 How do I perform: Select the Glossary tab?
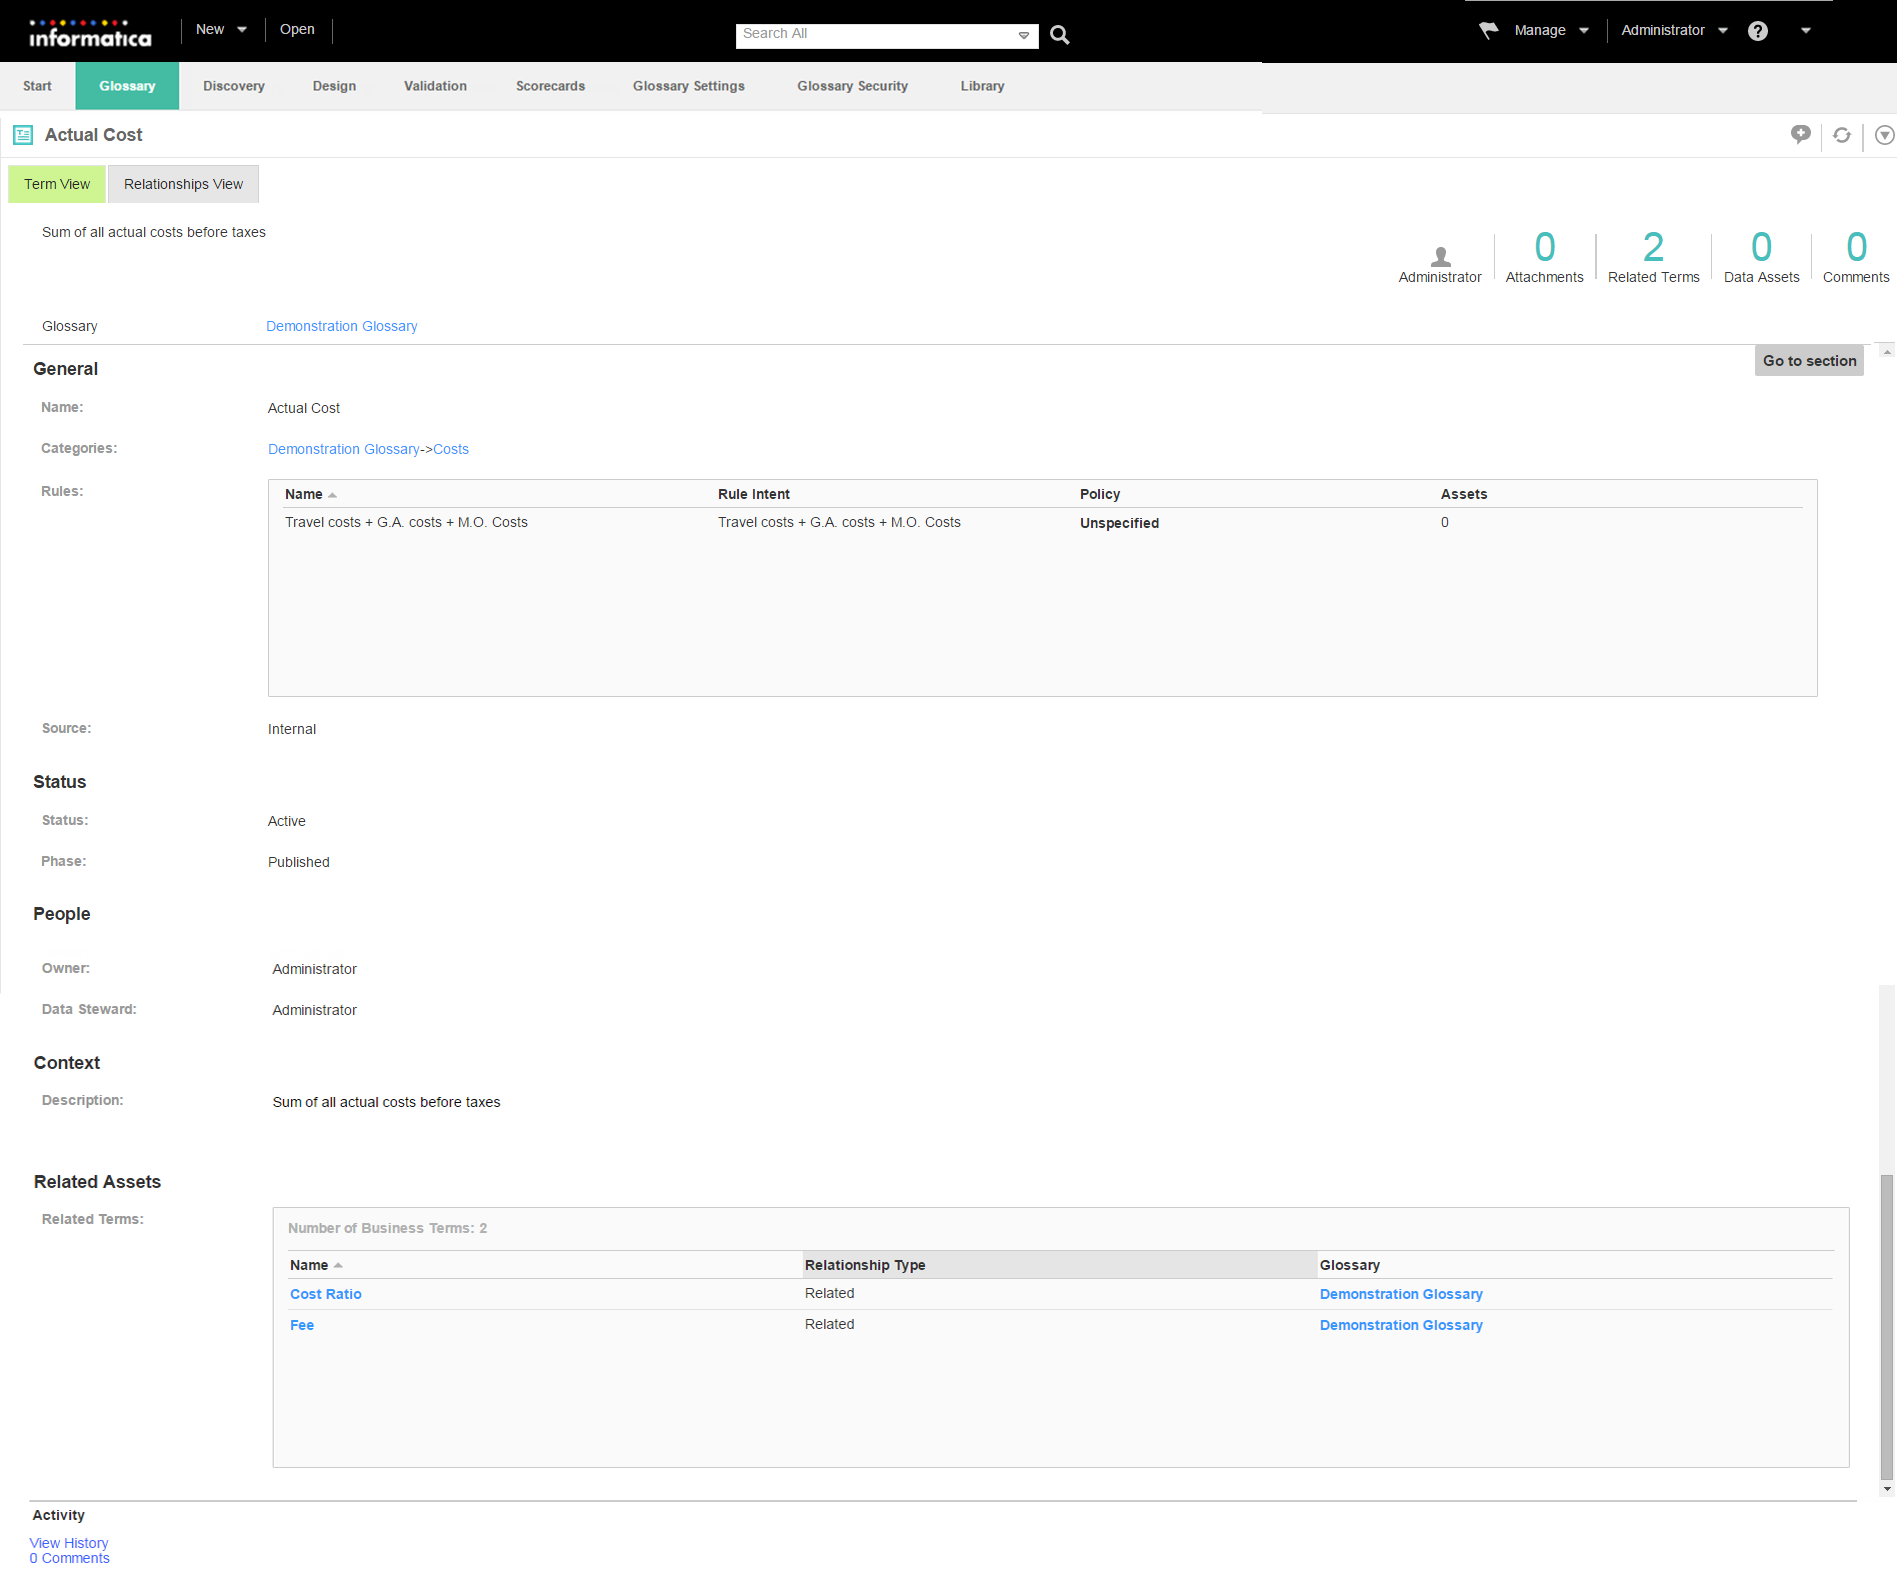(127, 86)
